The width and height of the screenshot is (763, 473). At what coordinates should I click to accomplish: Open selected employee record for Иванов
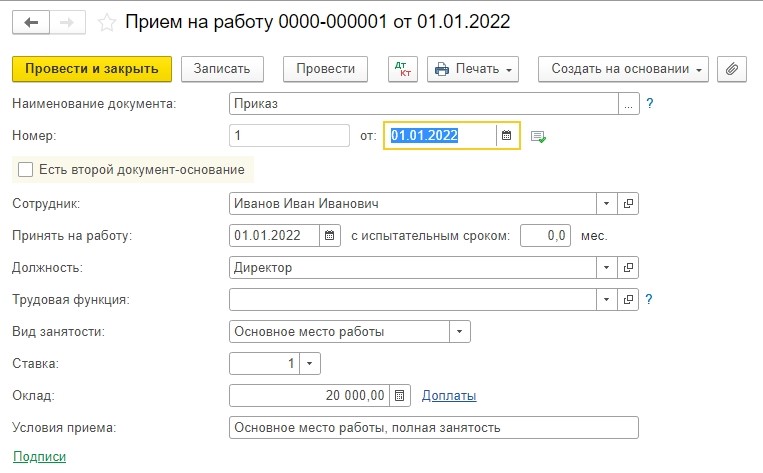(x=628, y=203)
